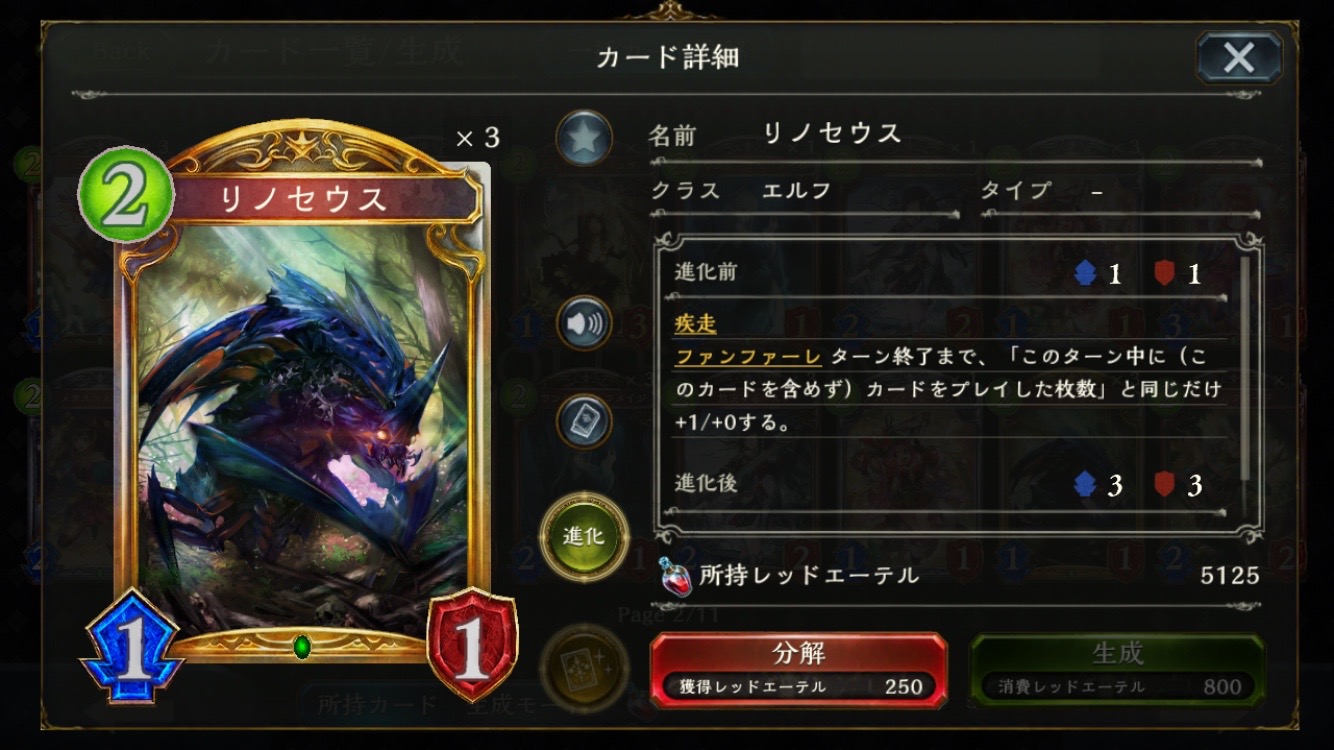
Task: Toggle the 進化 evolve view button
Action: point(584,536)
